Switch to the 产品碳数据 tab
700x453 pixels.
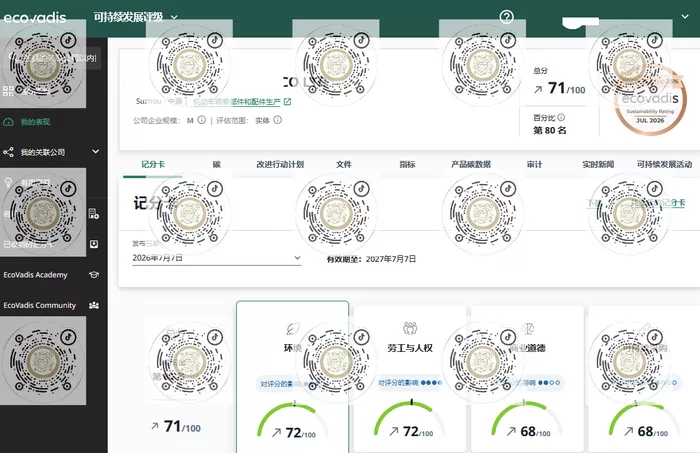[471, 164]
